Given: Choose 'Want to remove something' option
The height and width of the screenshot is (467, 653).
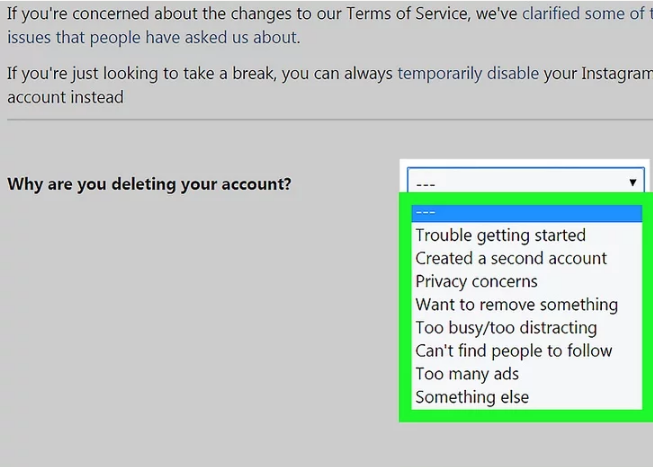Looking at the screenshot, I should pos(516,304).
